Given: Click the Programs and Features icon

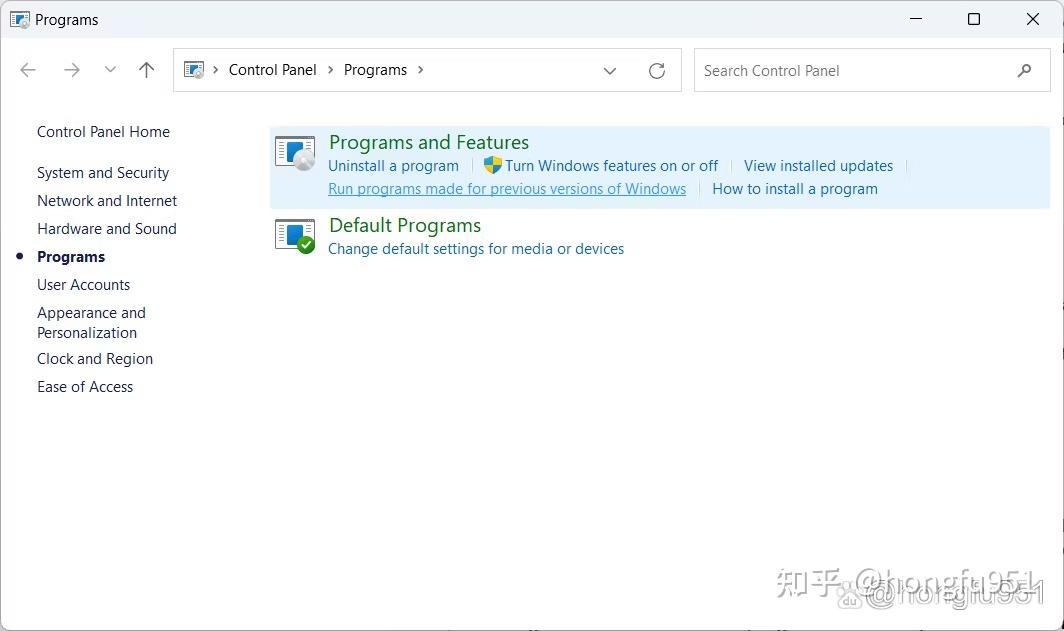Looking at the screenshot, I should click(295, 153).
